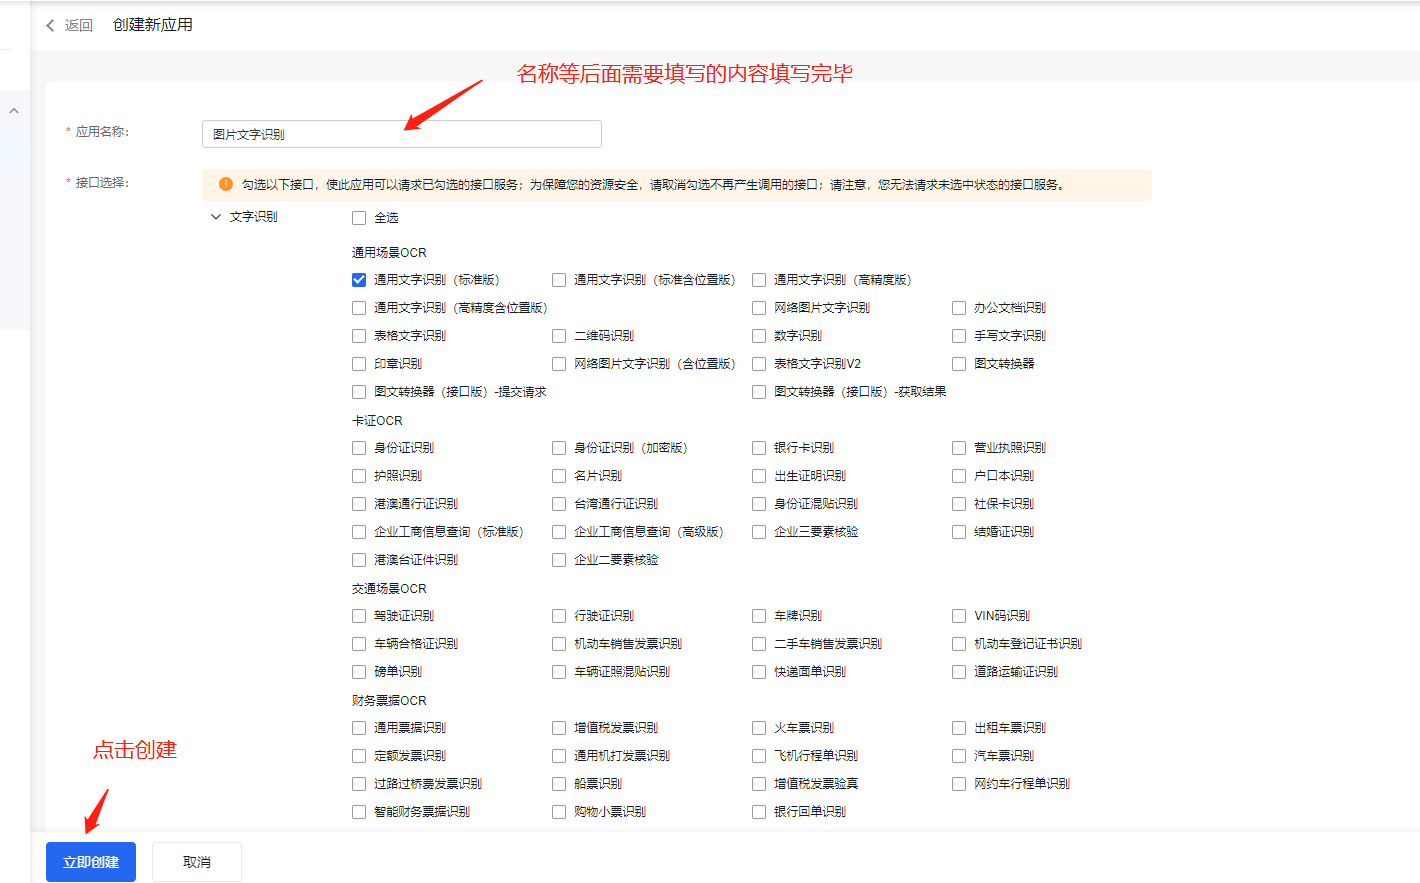Tick the 图文转换器 checkbox

point(959,364)
